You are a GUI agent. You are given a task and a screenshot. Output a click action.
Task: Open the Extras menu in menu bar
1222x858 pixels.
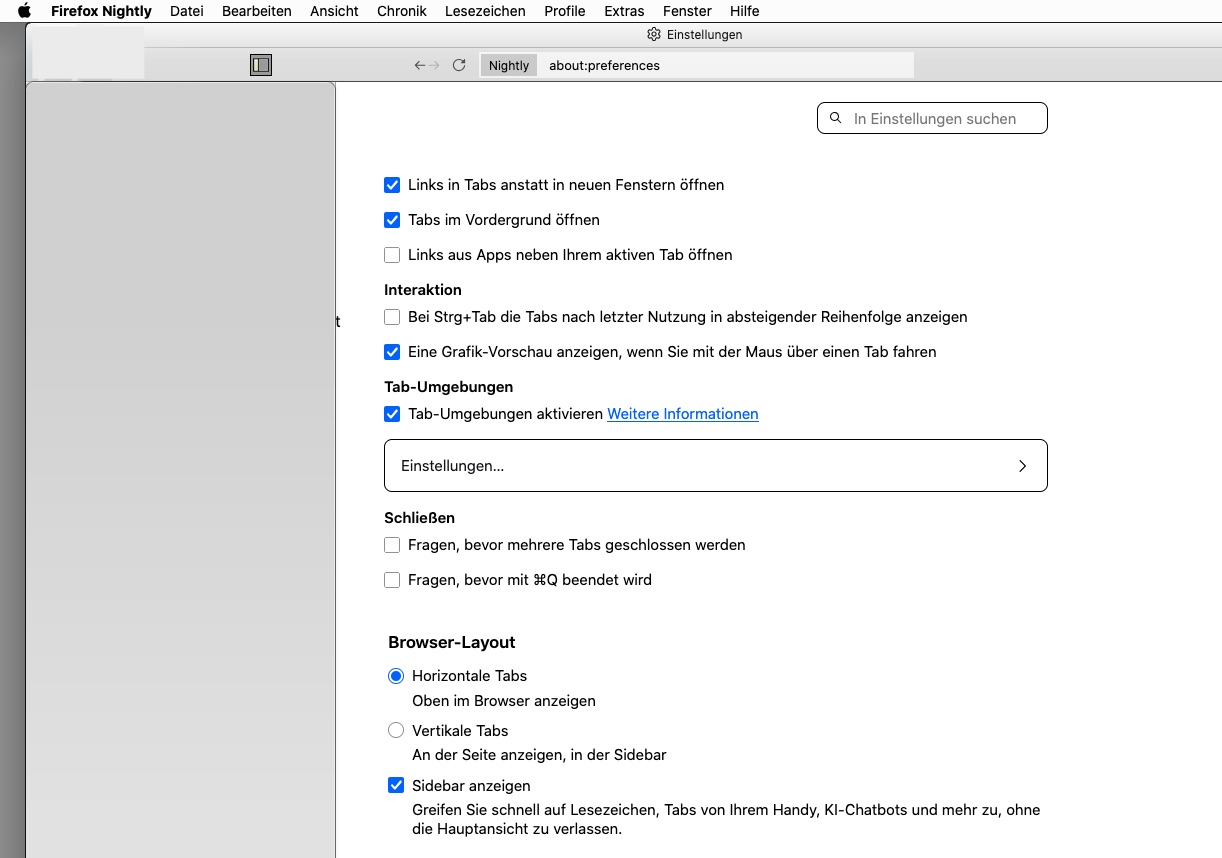click(x=624, y=11)
